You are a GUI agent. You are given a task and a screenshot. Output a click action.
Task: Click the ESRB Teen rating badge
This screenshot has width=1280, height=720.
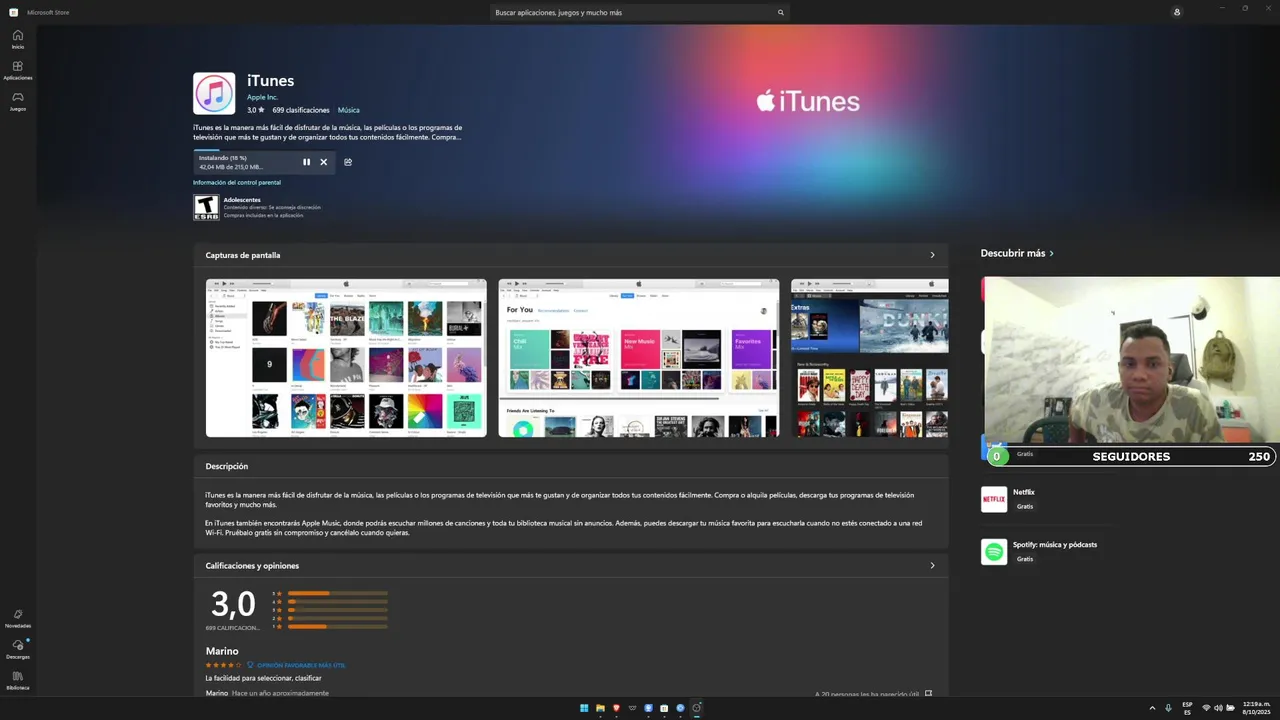pos(206,207)
